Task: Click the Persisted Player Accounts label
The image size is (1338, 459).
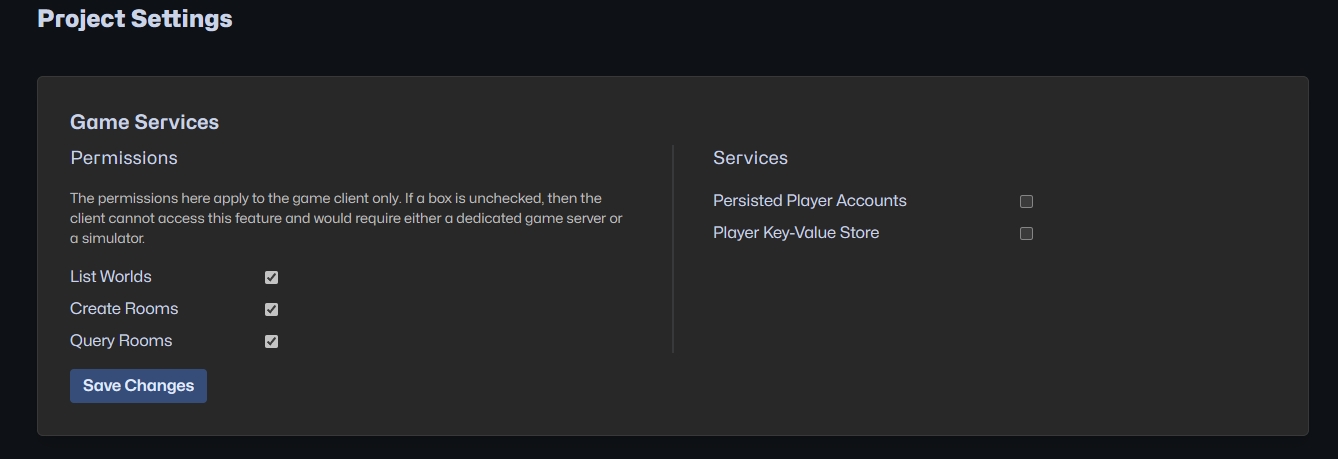Action: [x=809, y=201]
